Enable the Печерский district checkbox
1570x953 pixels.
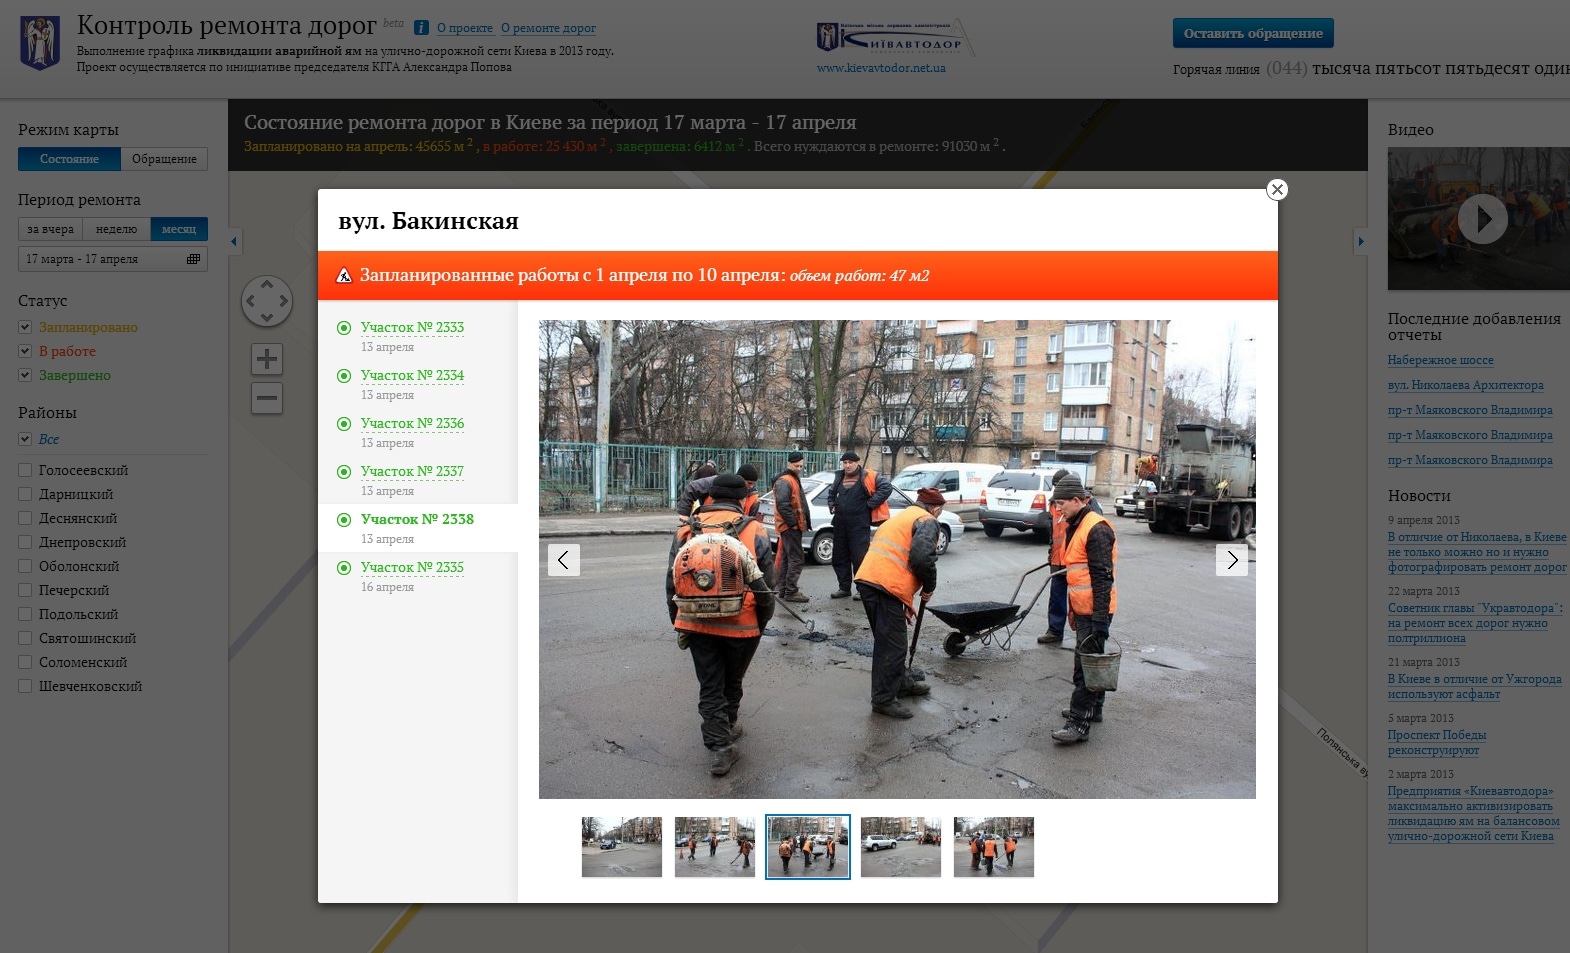pyautogui.click(x=25, y=590)
